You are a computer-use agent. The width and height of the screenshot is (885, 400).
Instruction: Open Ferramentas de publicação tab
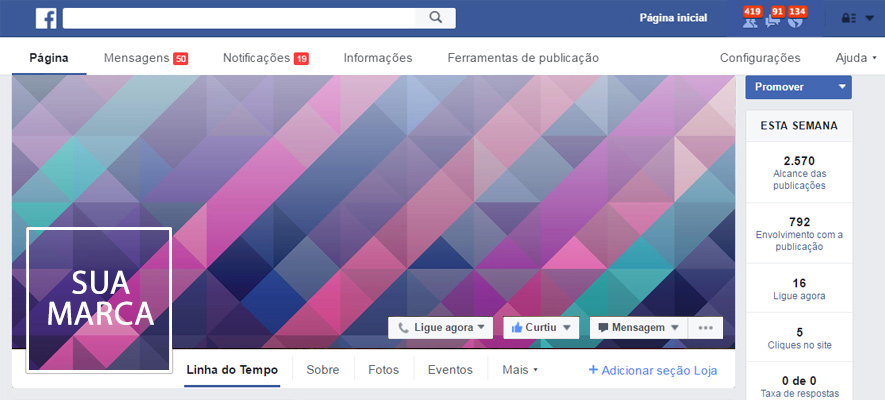[523, 58]
